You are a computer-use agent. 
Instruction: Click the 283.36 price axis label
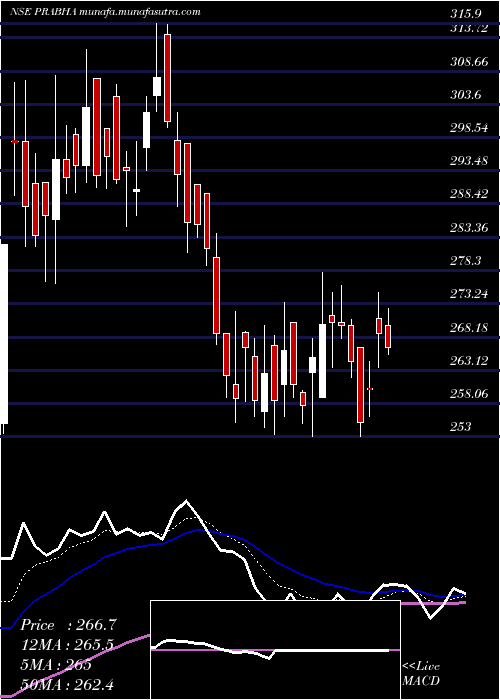[x=469, y=228]
